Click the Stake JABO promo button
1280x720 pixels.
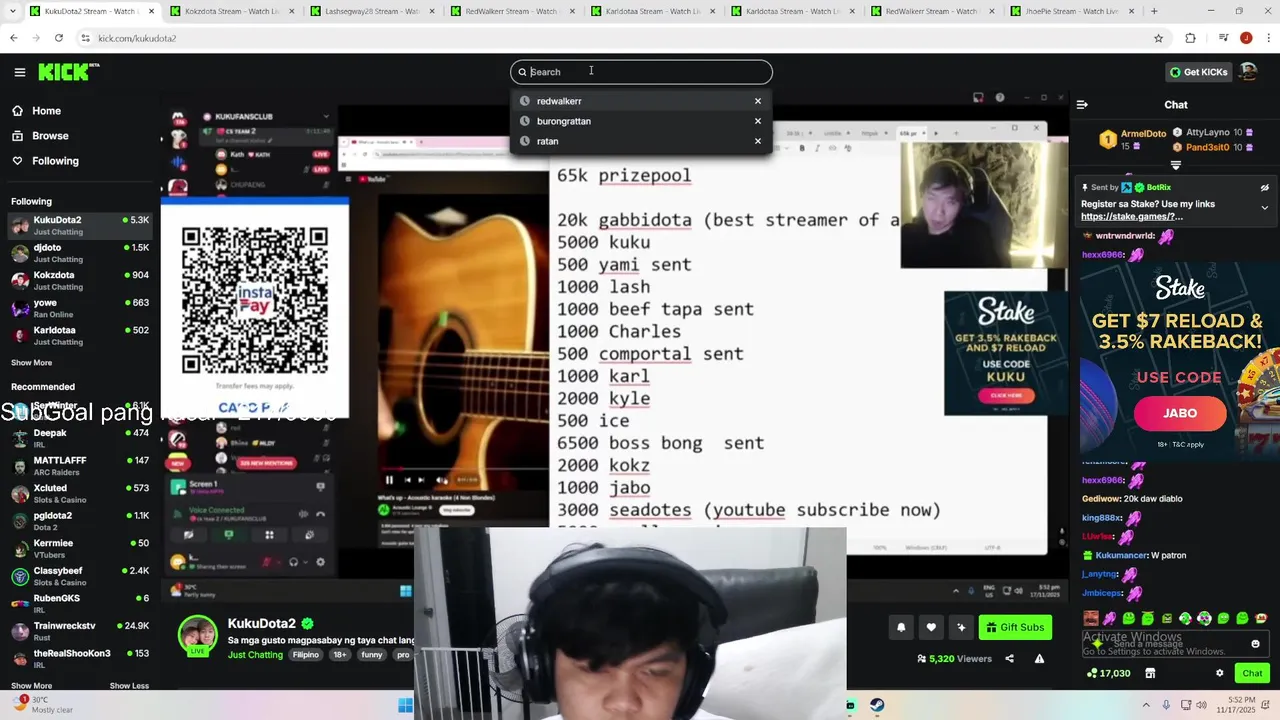click(1180, 413)
